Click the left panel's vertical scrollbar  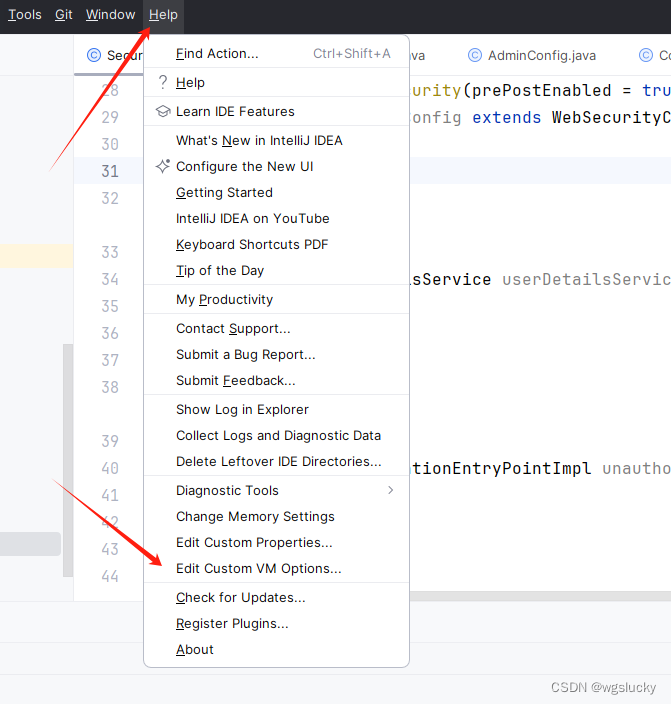(x=68, y=460)
